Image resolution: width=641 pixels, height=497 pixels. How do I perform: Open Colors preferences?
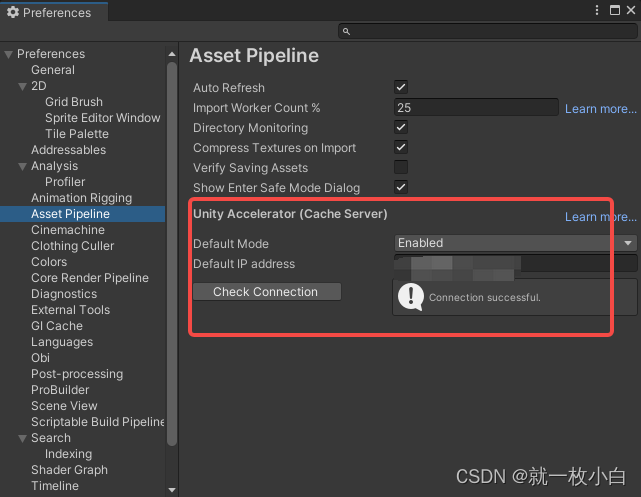click(x=49, y=262)
